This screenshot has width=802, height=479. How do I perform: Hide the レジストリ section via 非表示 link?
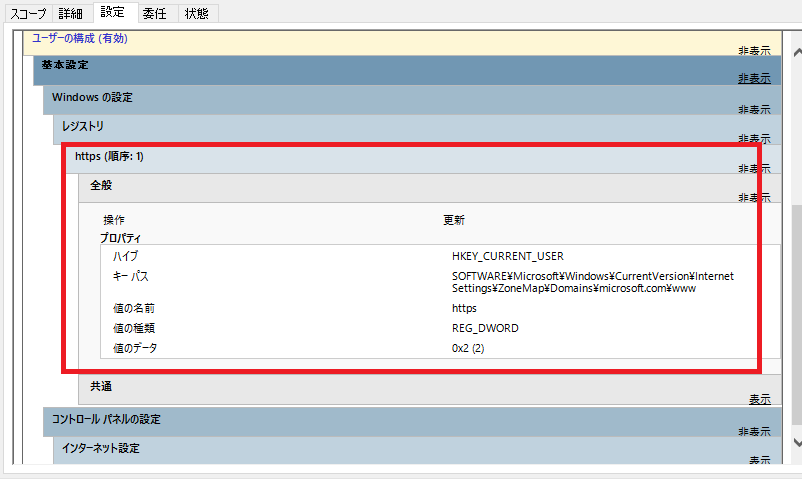(754, 139)
